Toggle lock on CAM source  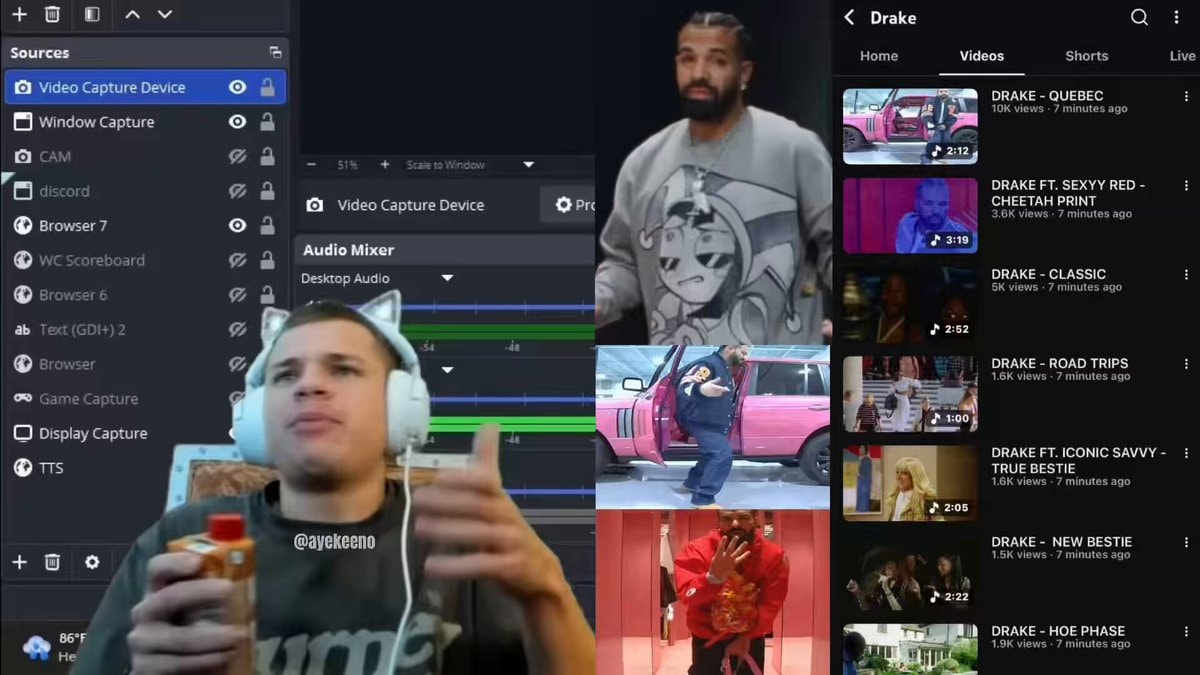[x=267, y=156]
